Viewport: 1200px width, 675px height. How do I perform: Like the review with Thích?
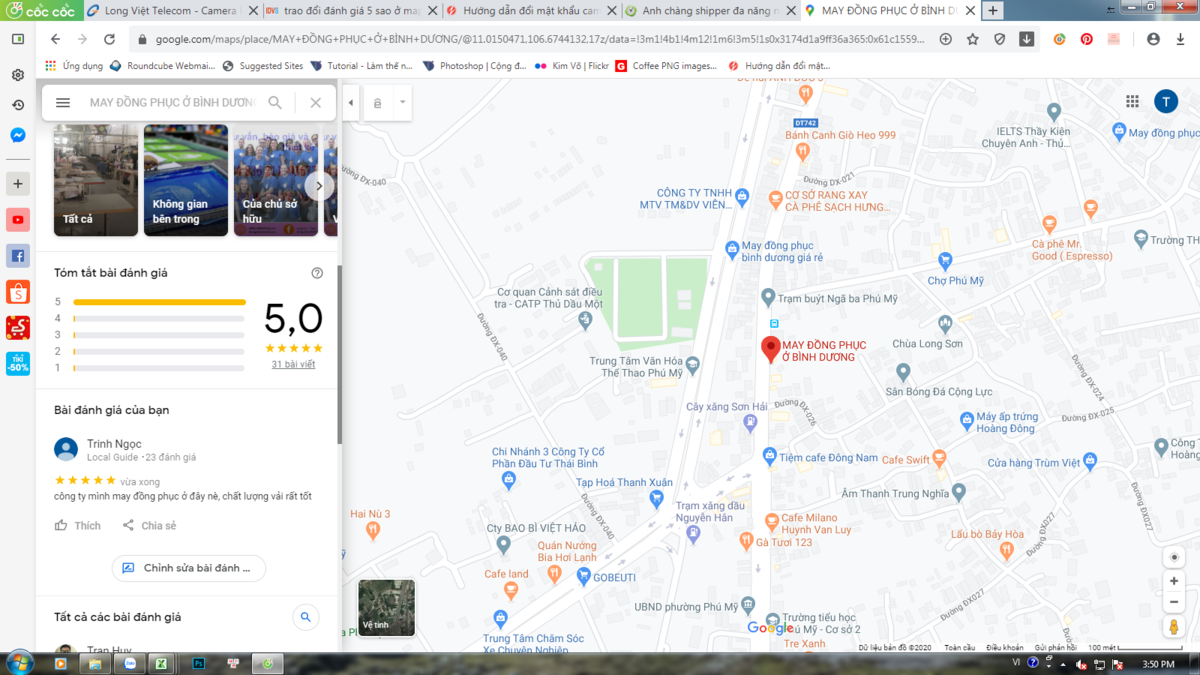click(78, 525)
